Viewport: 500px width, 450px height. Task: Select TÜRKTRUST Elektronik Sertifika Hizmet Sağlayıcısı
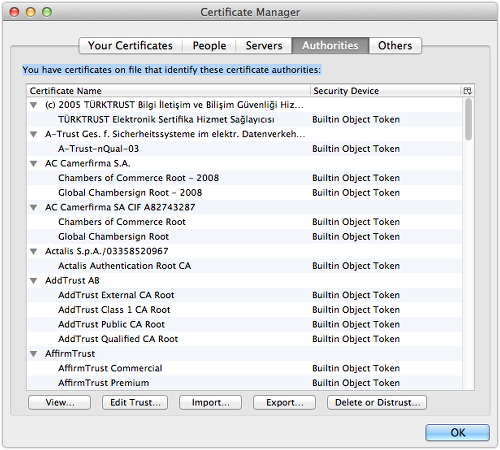pos(244,120)
